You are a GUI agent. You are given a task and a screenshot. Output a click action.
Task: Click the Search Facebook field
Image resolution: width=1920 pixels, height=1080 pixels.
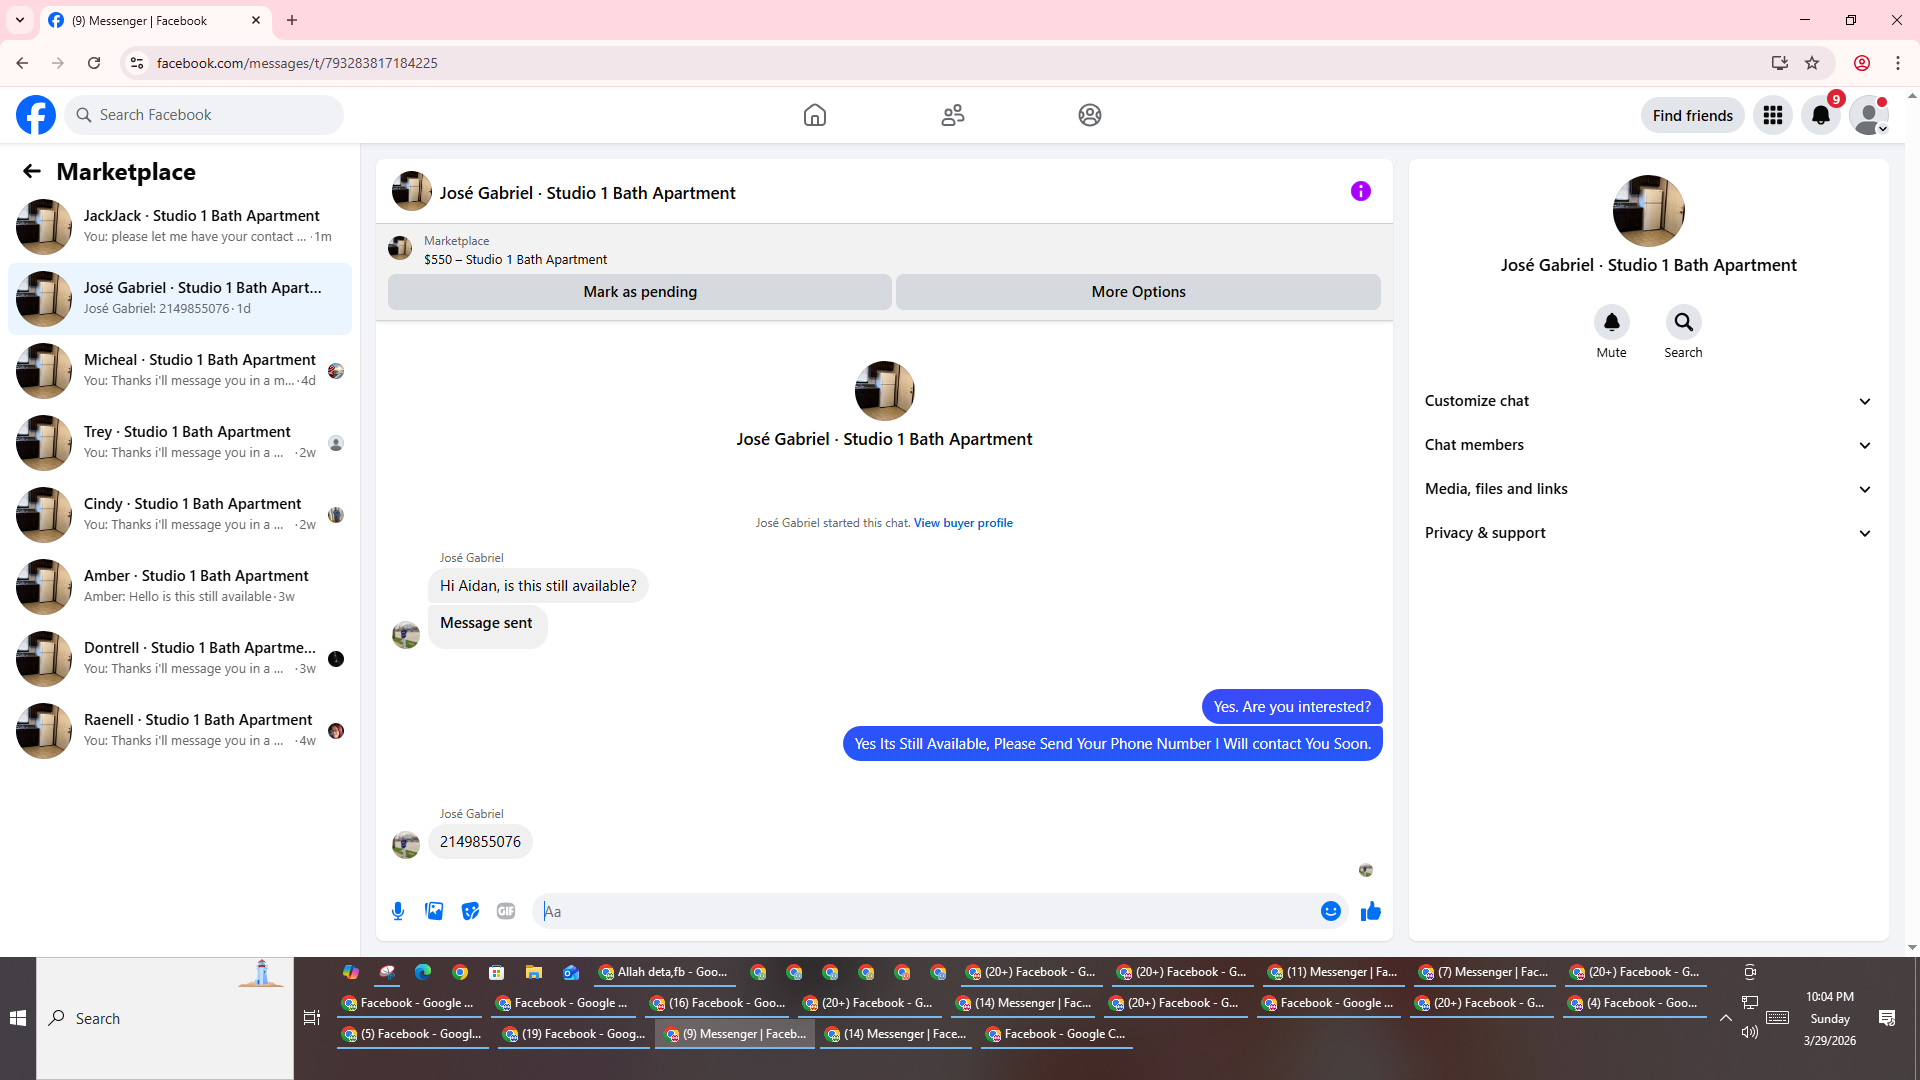tap(204, 115)
